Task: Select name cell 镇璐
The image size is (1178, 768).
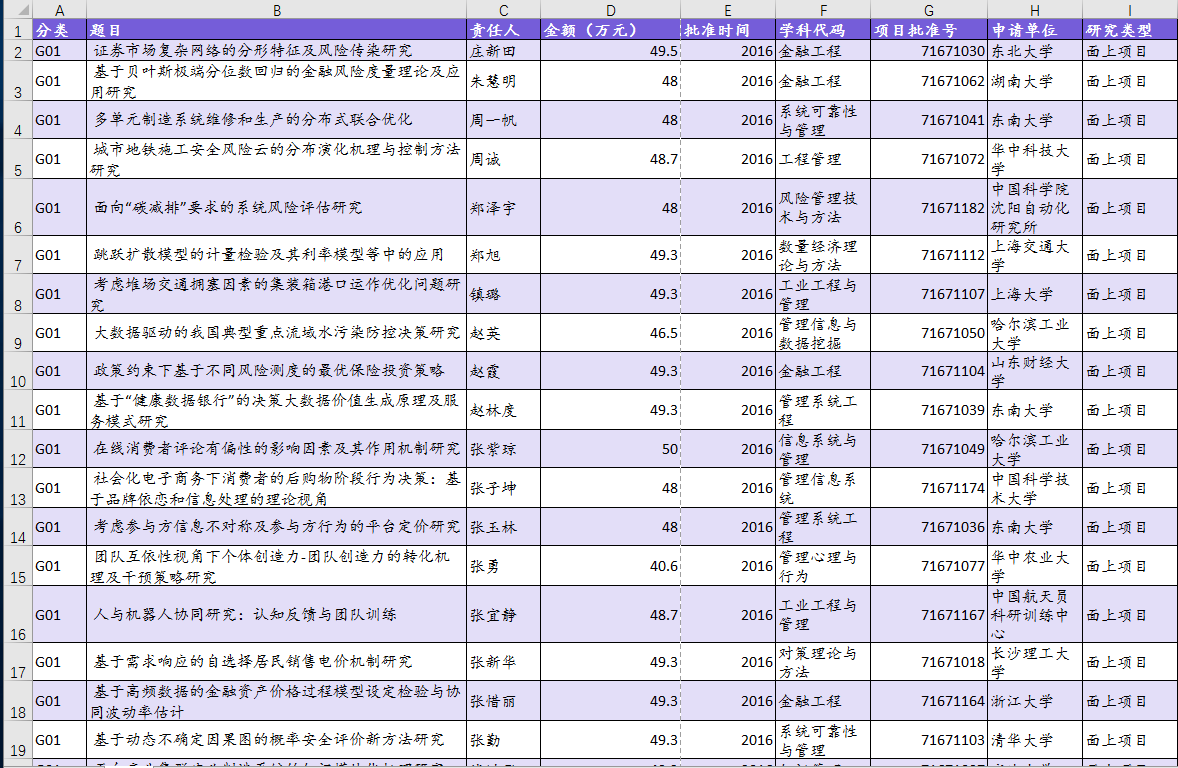Action: (503, 295)
